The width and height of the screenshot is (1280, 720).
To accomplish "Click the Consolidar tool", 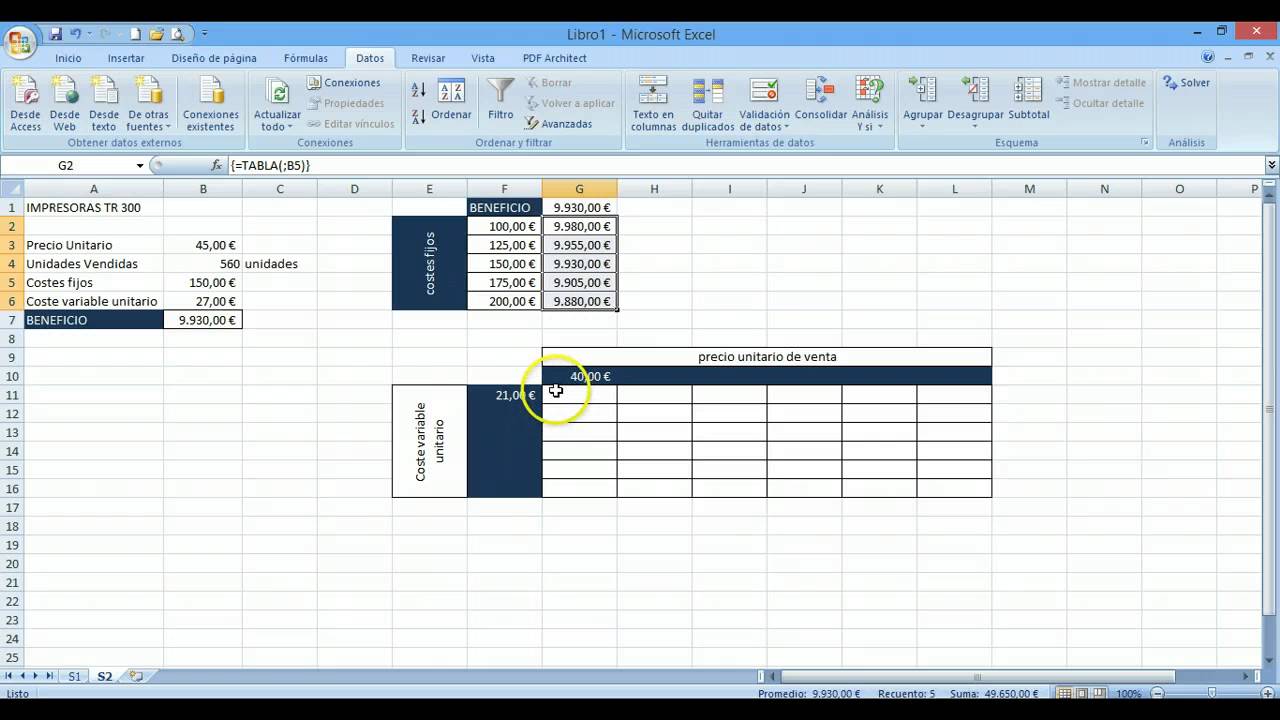I will coord(820,104).
